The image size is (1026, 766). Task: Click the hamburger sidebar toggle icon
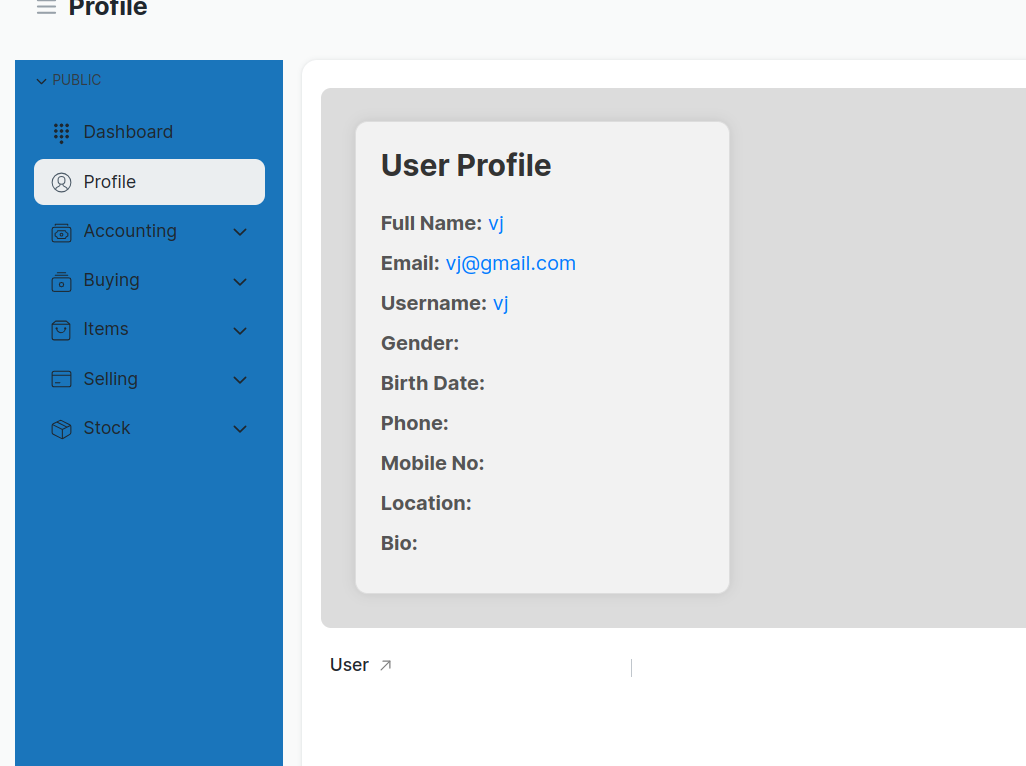[46, 8]
